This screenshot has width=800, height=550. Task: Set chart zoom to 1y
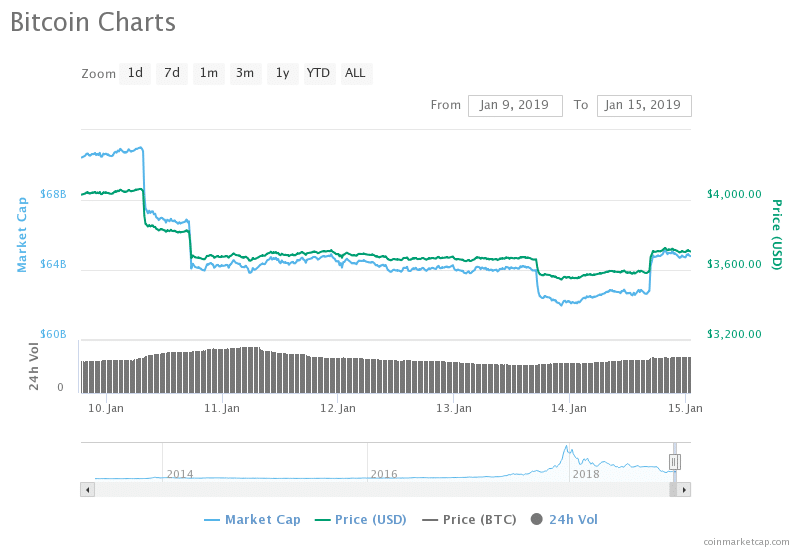pyautogui.click(x=283, y=73)
